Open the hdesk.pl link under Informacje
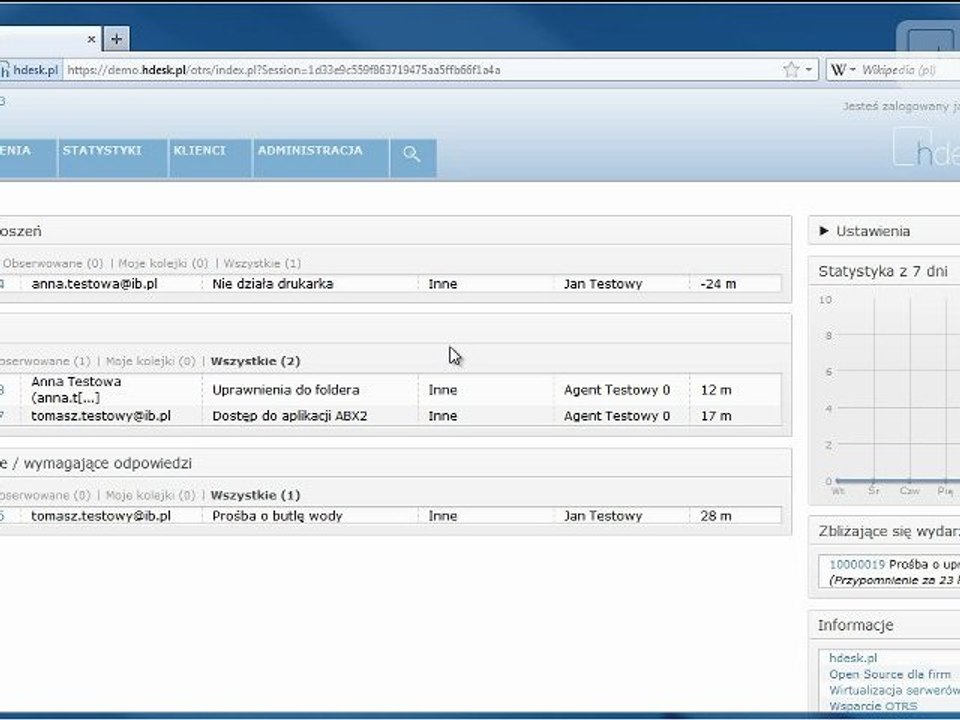The width and height of the screenshot is (960, 720). click(x=853, y=658)
